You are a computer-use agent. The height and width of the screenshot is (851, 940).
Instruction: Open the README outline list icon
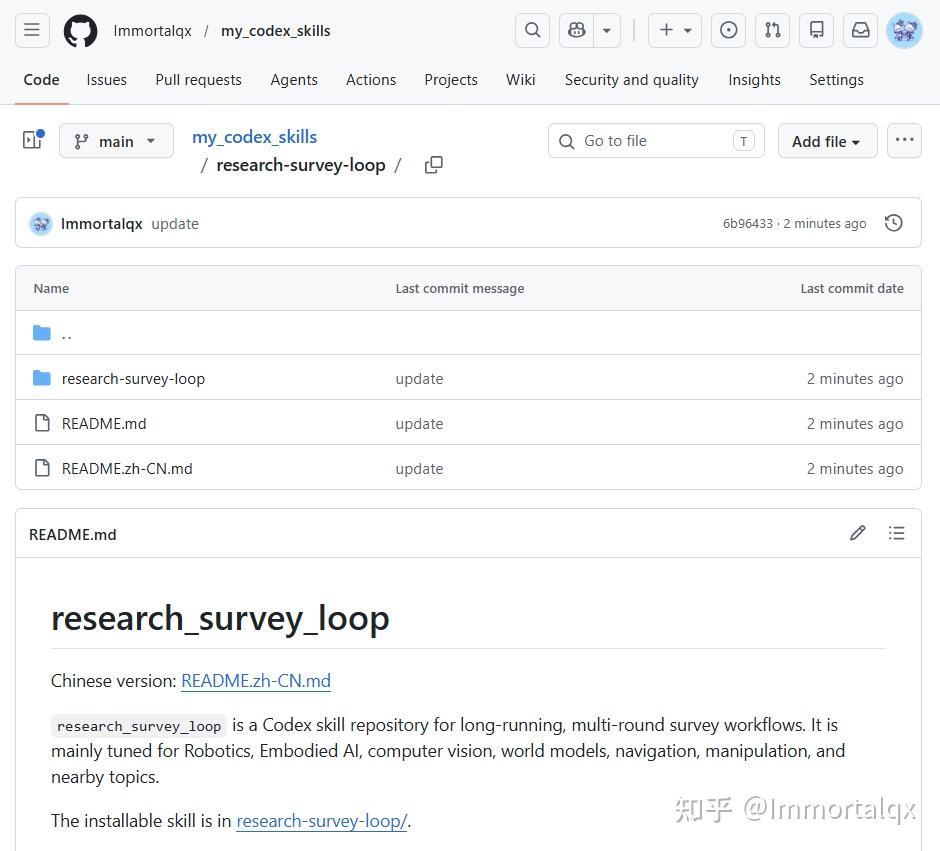(x=896, y=533)
